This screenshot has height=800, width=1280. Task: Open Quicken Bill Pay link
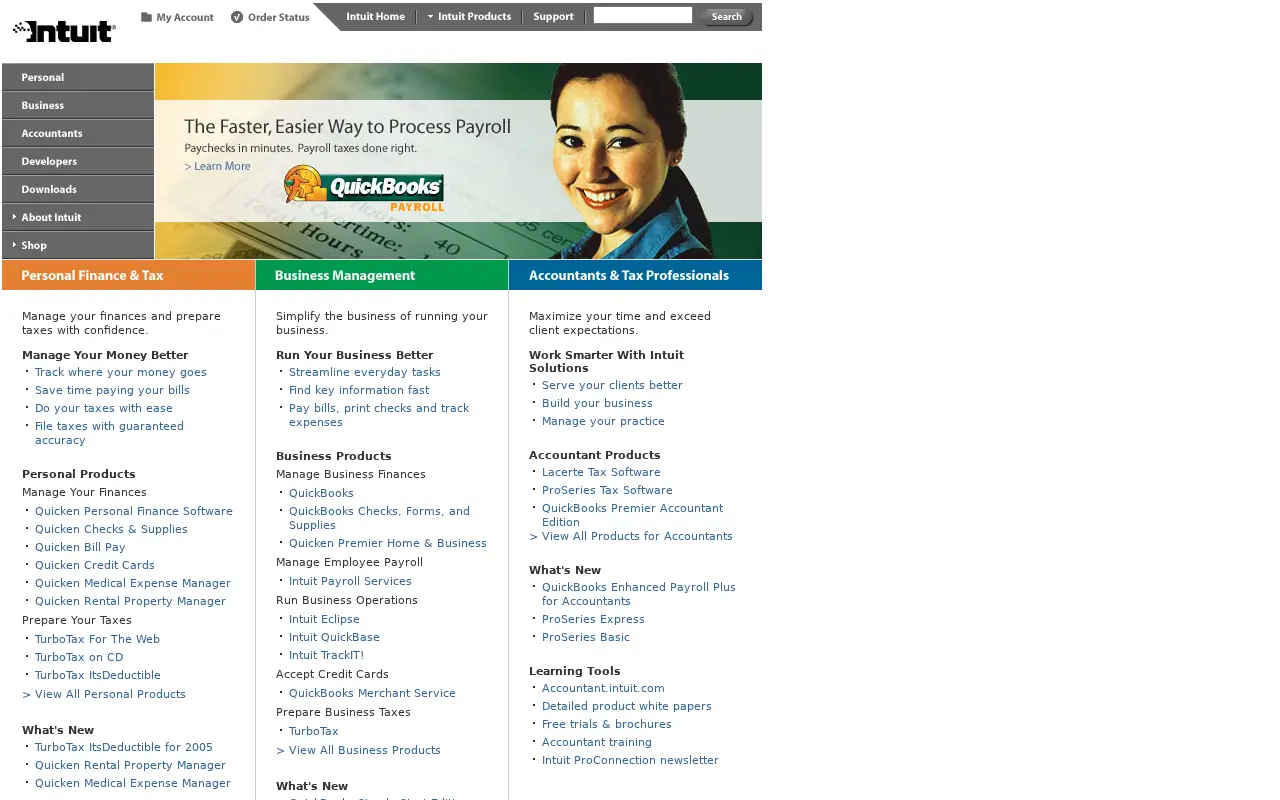(x=80, y=547)
